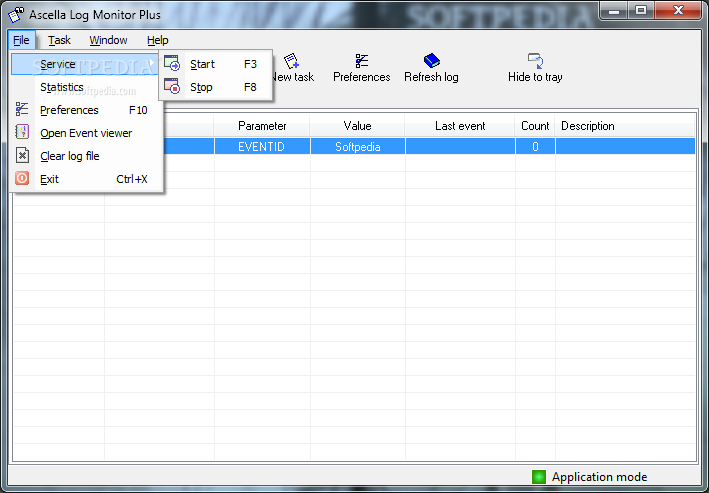
Task: Open the File menu
Action: pyautogui.click(x=21, y=40)
